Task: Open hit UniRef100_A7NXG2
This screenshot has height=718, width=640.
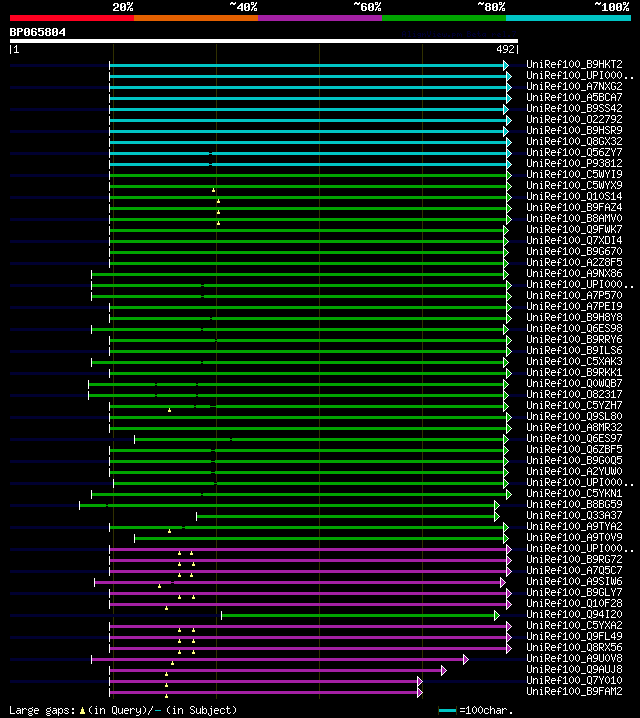Action: (x=574, y=86)
